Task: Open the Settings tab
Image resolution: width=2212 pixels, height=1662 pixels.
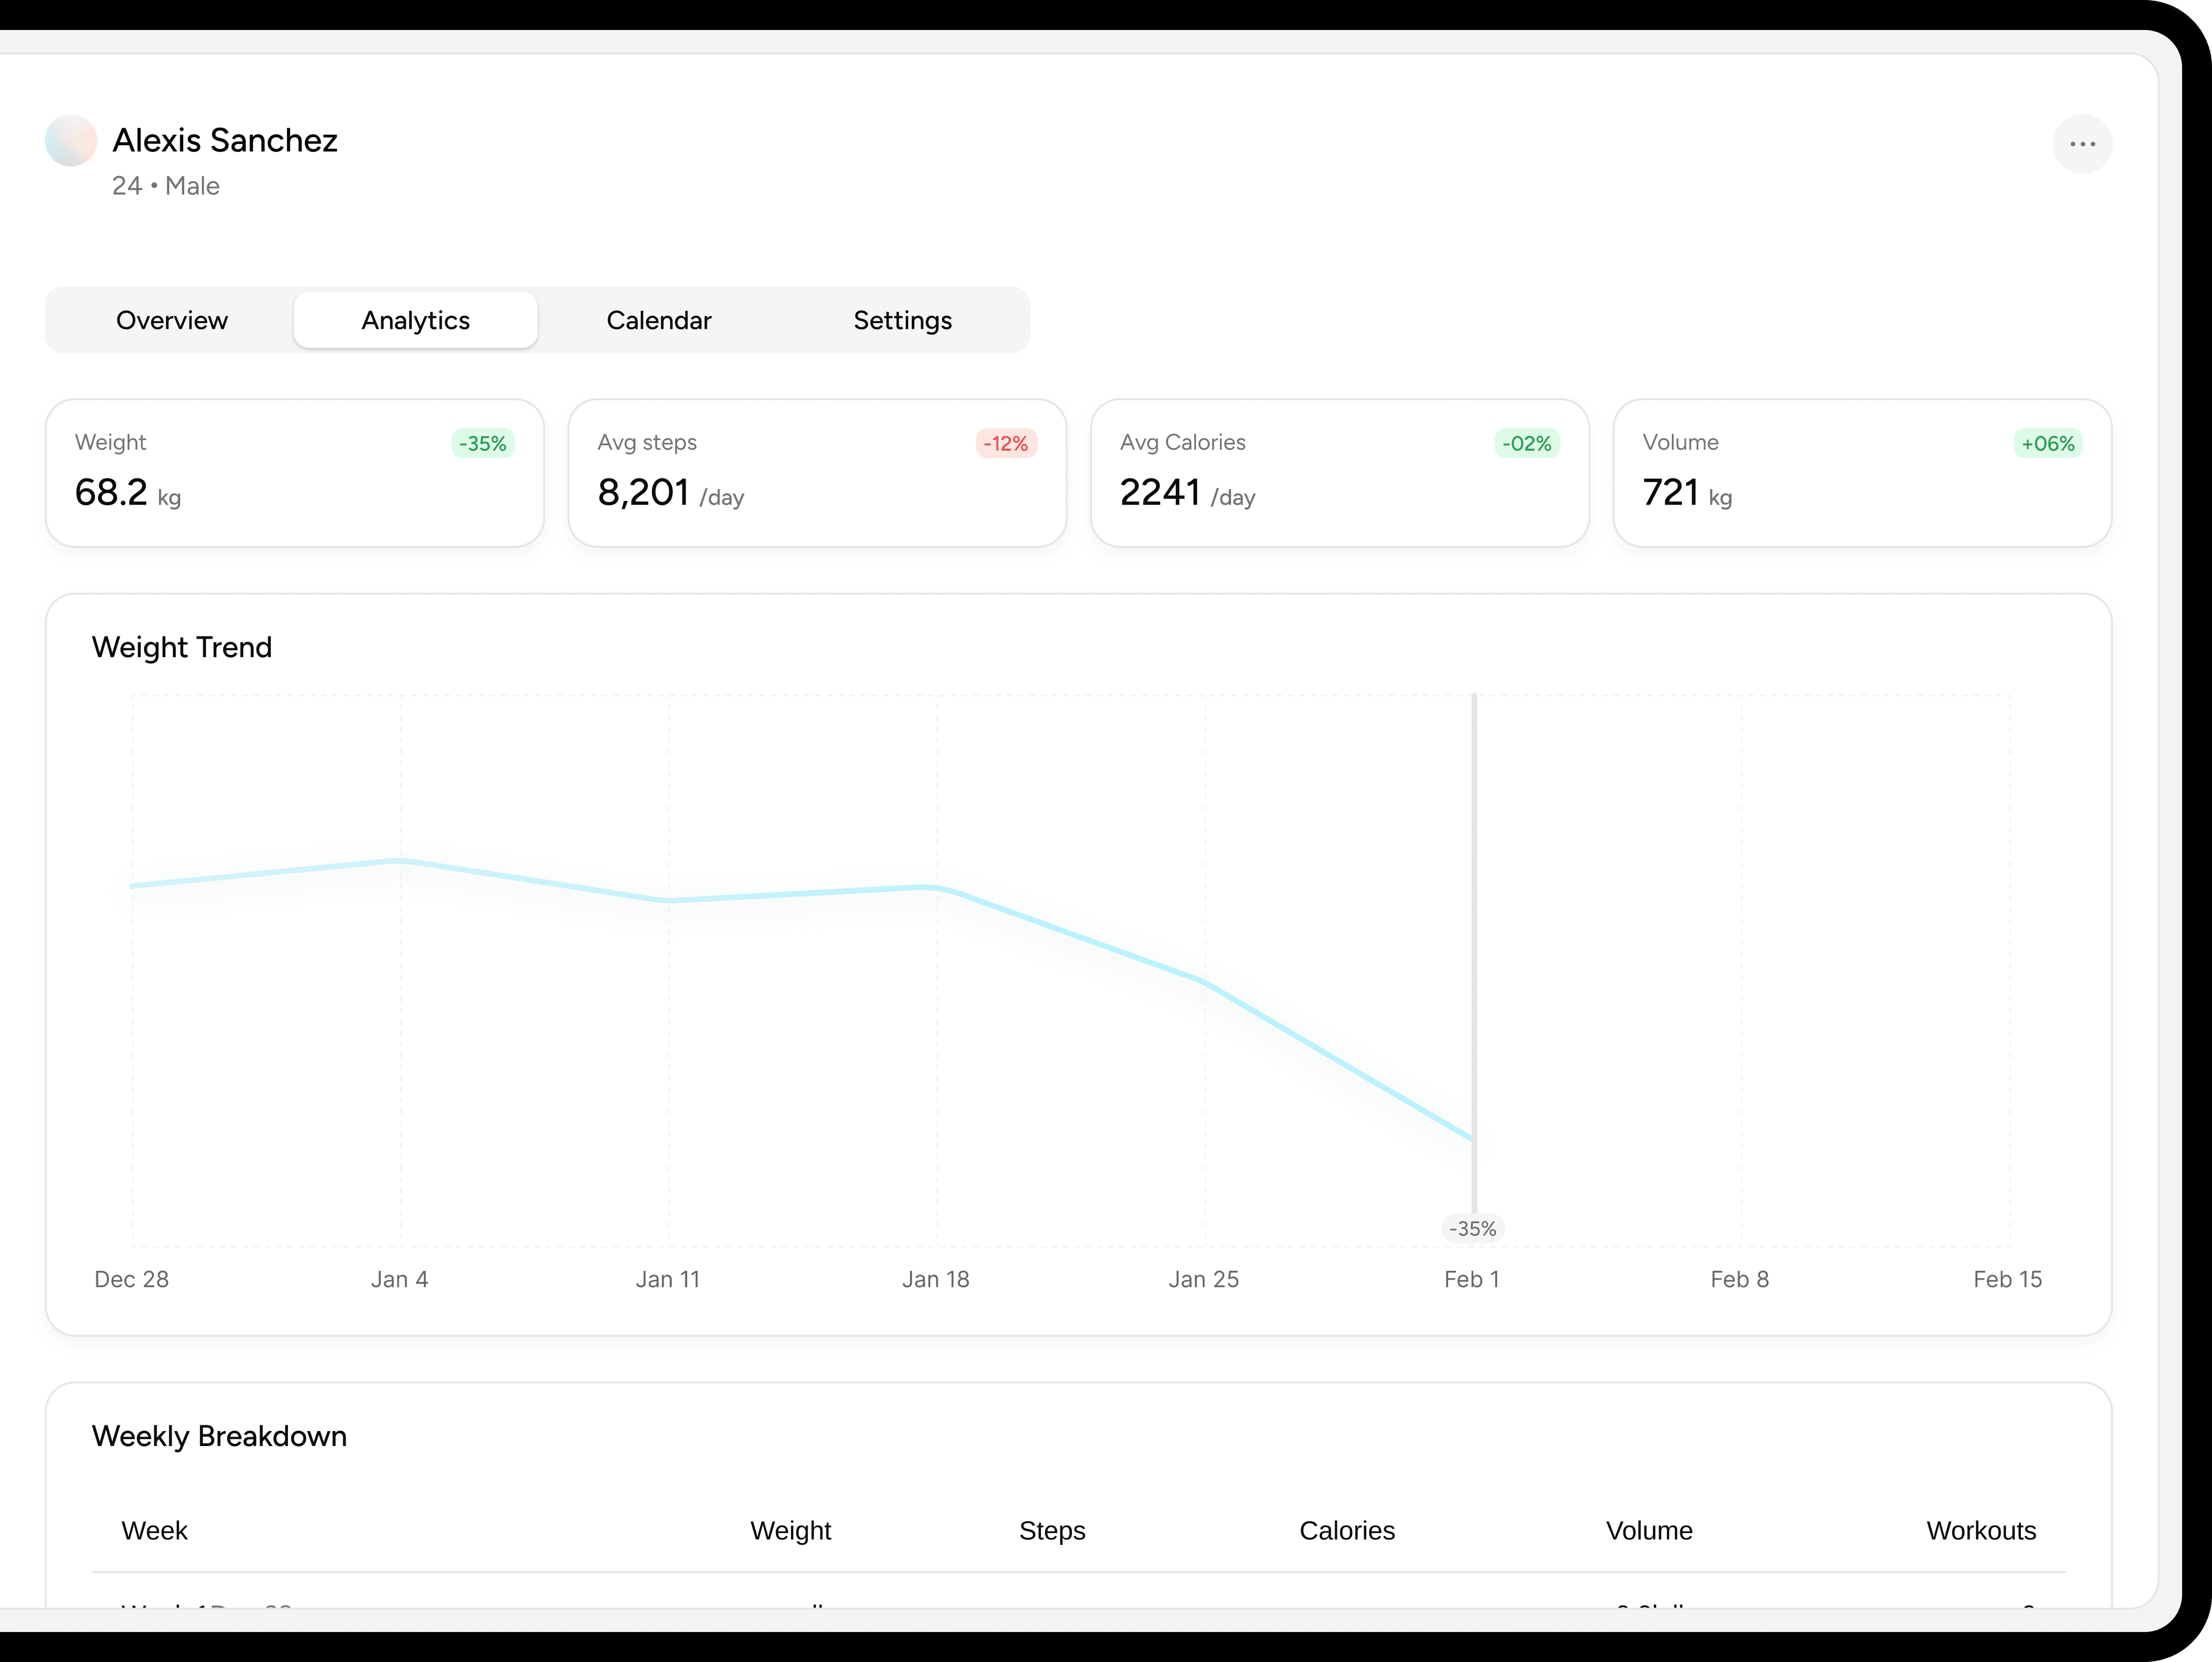Action: tap(902, 320)
